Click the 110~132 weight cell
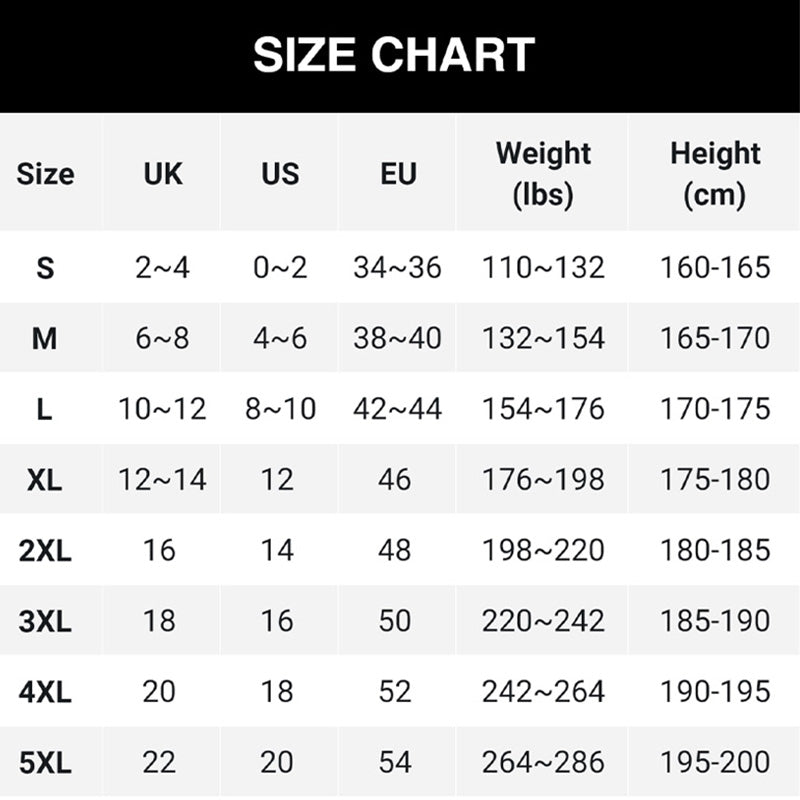Image resolution: width=800 pixels, height=800 pixels. [543, 268]
